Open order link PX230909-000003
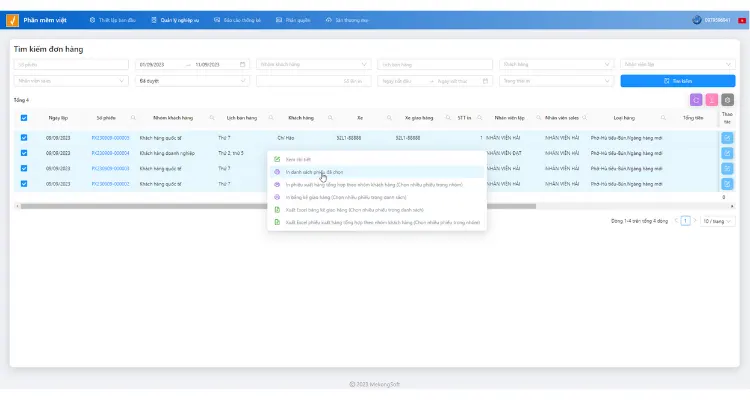 110,168
